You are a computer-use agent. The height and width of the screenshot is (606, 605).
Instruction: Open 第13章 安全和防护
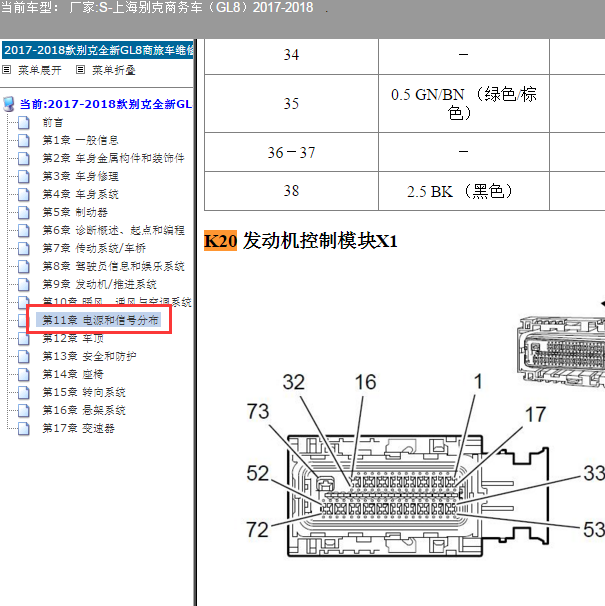[89, 356]
